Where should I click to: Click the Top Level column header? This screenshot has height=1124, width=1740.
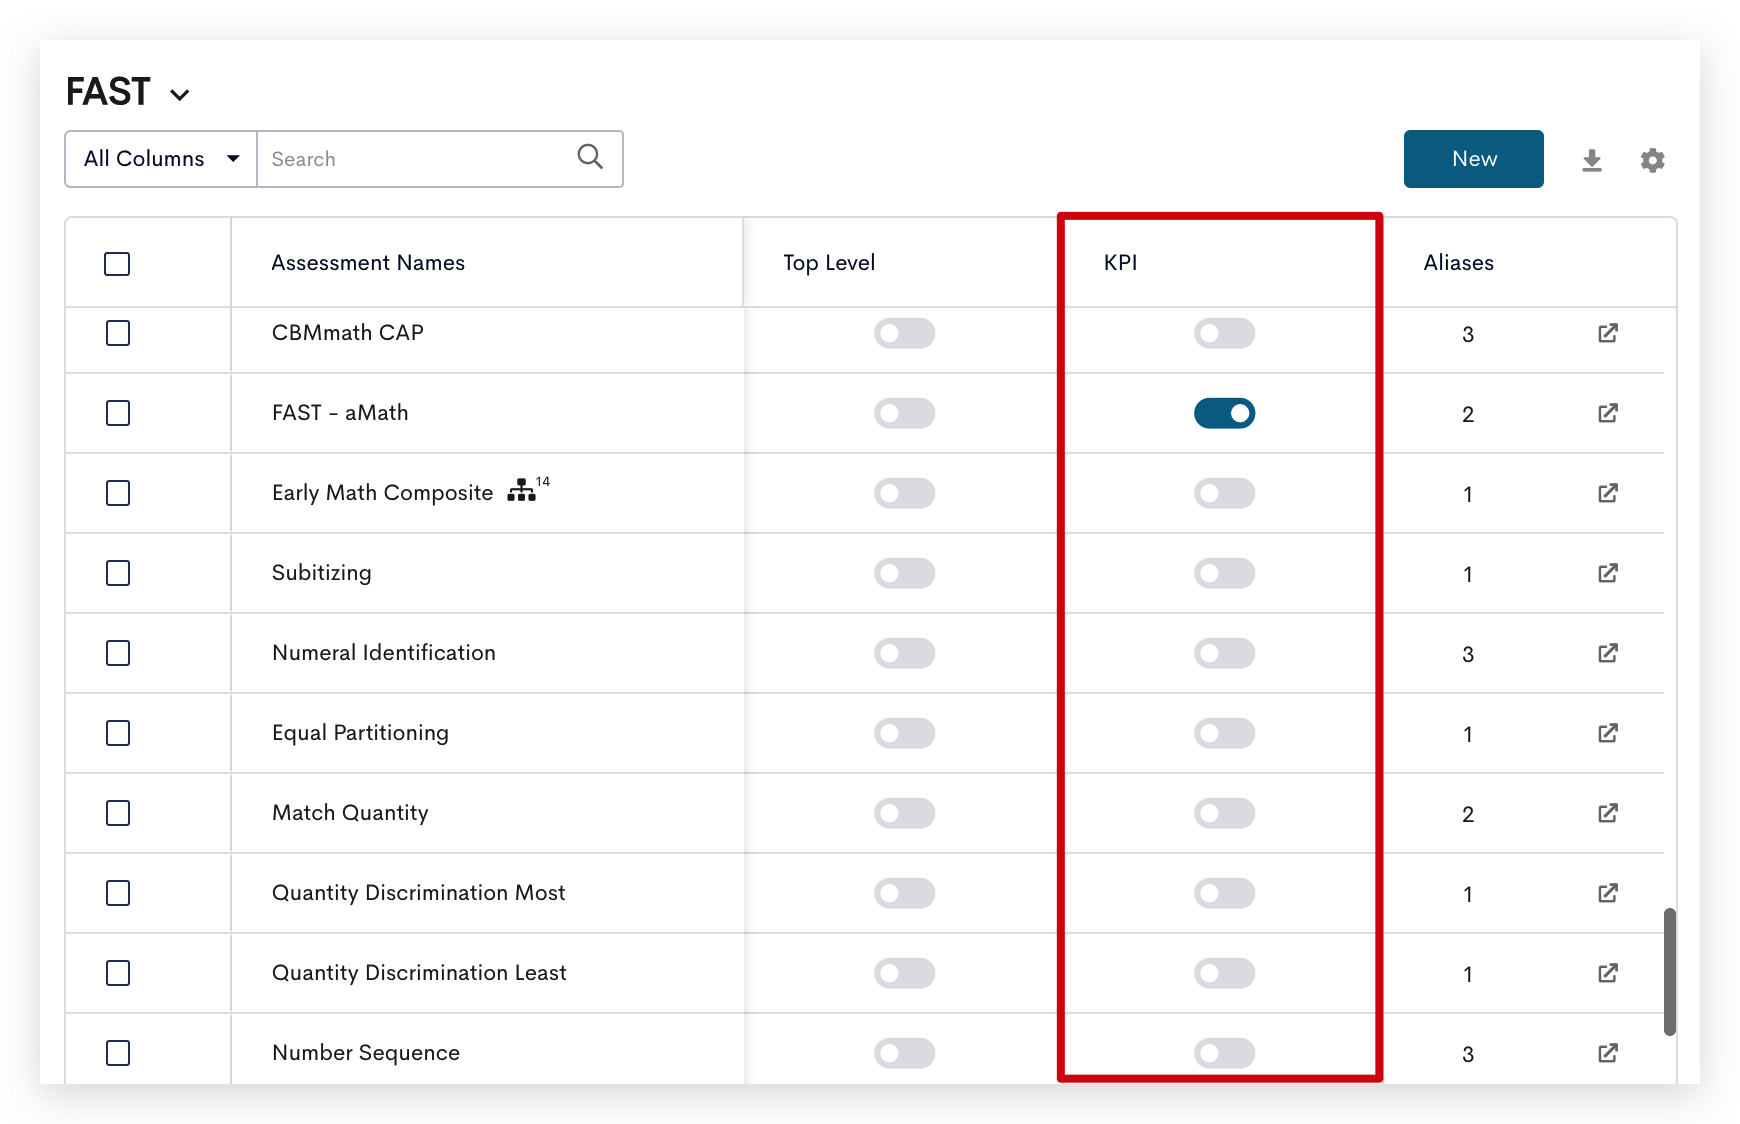click(x=829, y=263)
